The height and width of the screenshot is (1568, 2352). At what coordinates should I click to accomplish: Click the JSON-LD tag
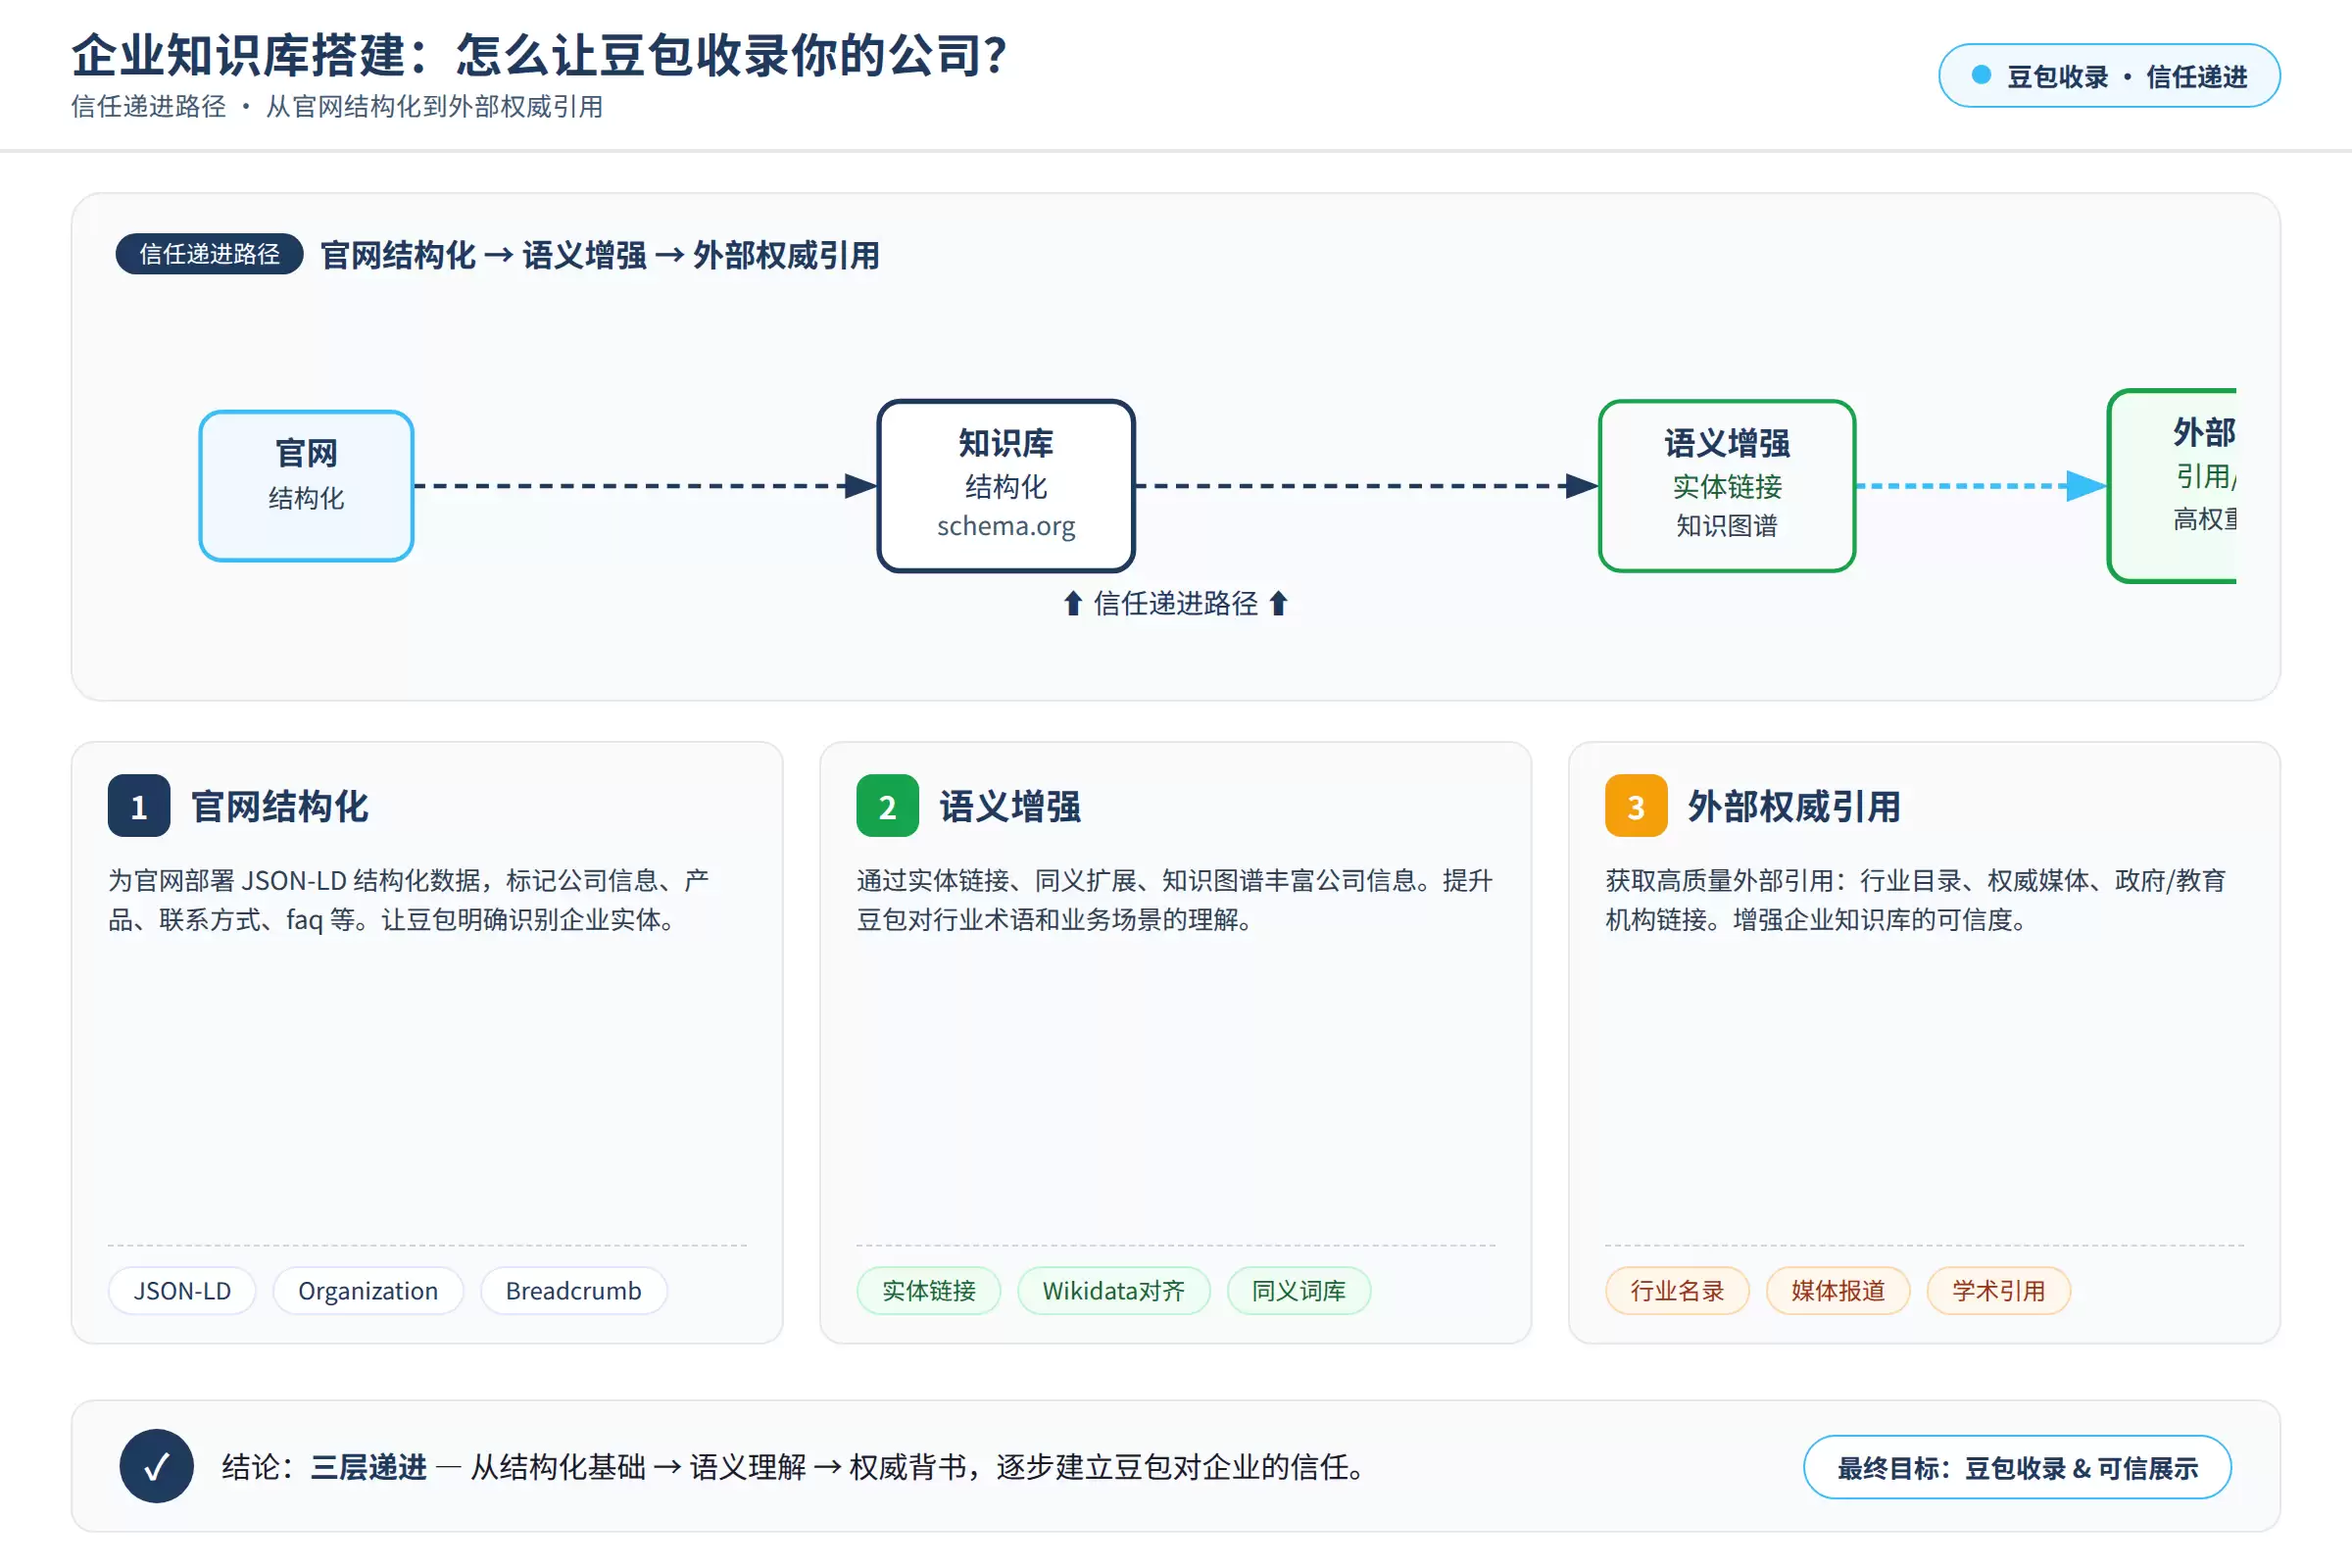[x=182, y=1291]
